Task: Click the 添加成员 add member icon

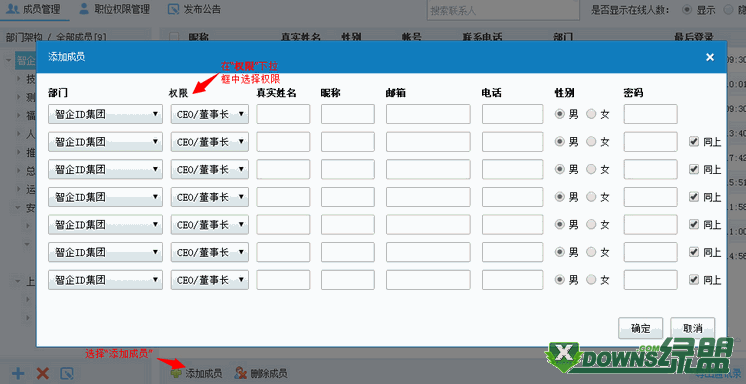Action: pos(177,373)
